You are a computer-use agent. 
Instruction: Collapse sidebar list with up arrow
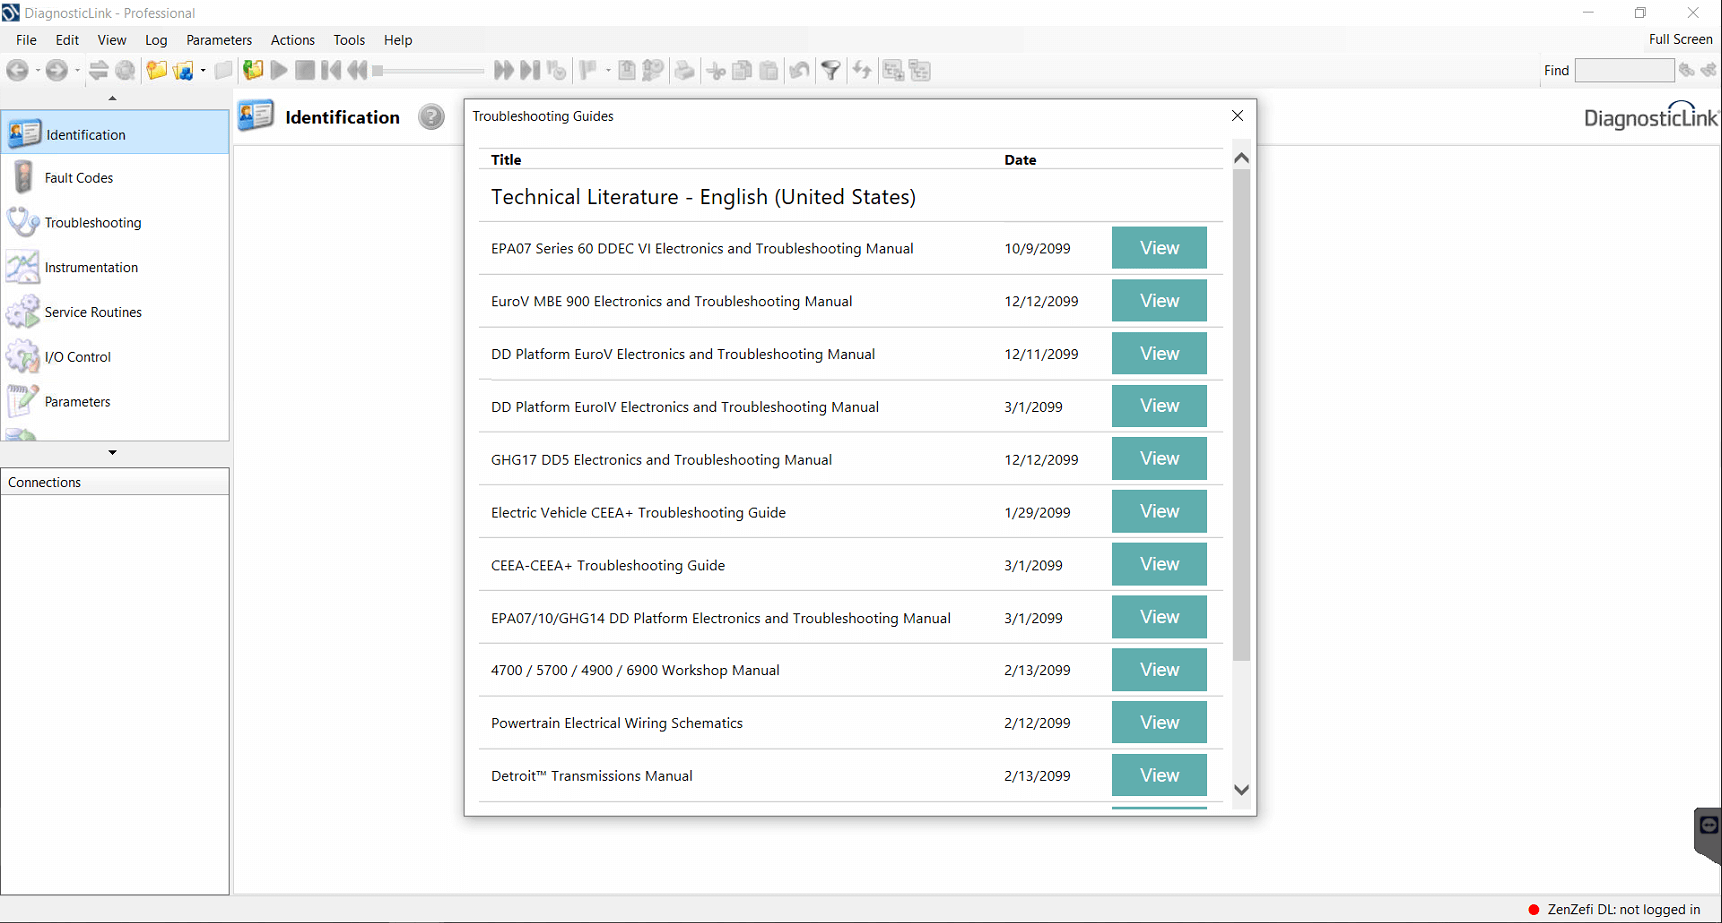pos(112,98)
